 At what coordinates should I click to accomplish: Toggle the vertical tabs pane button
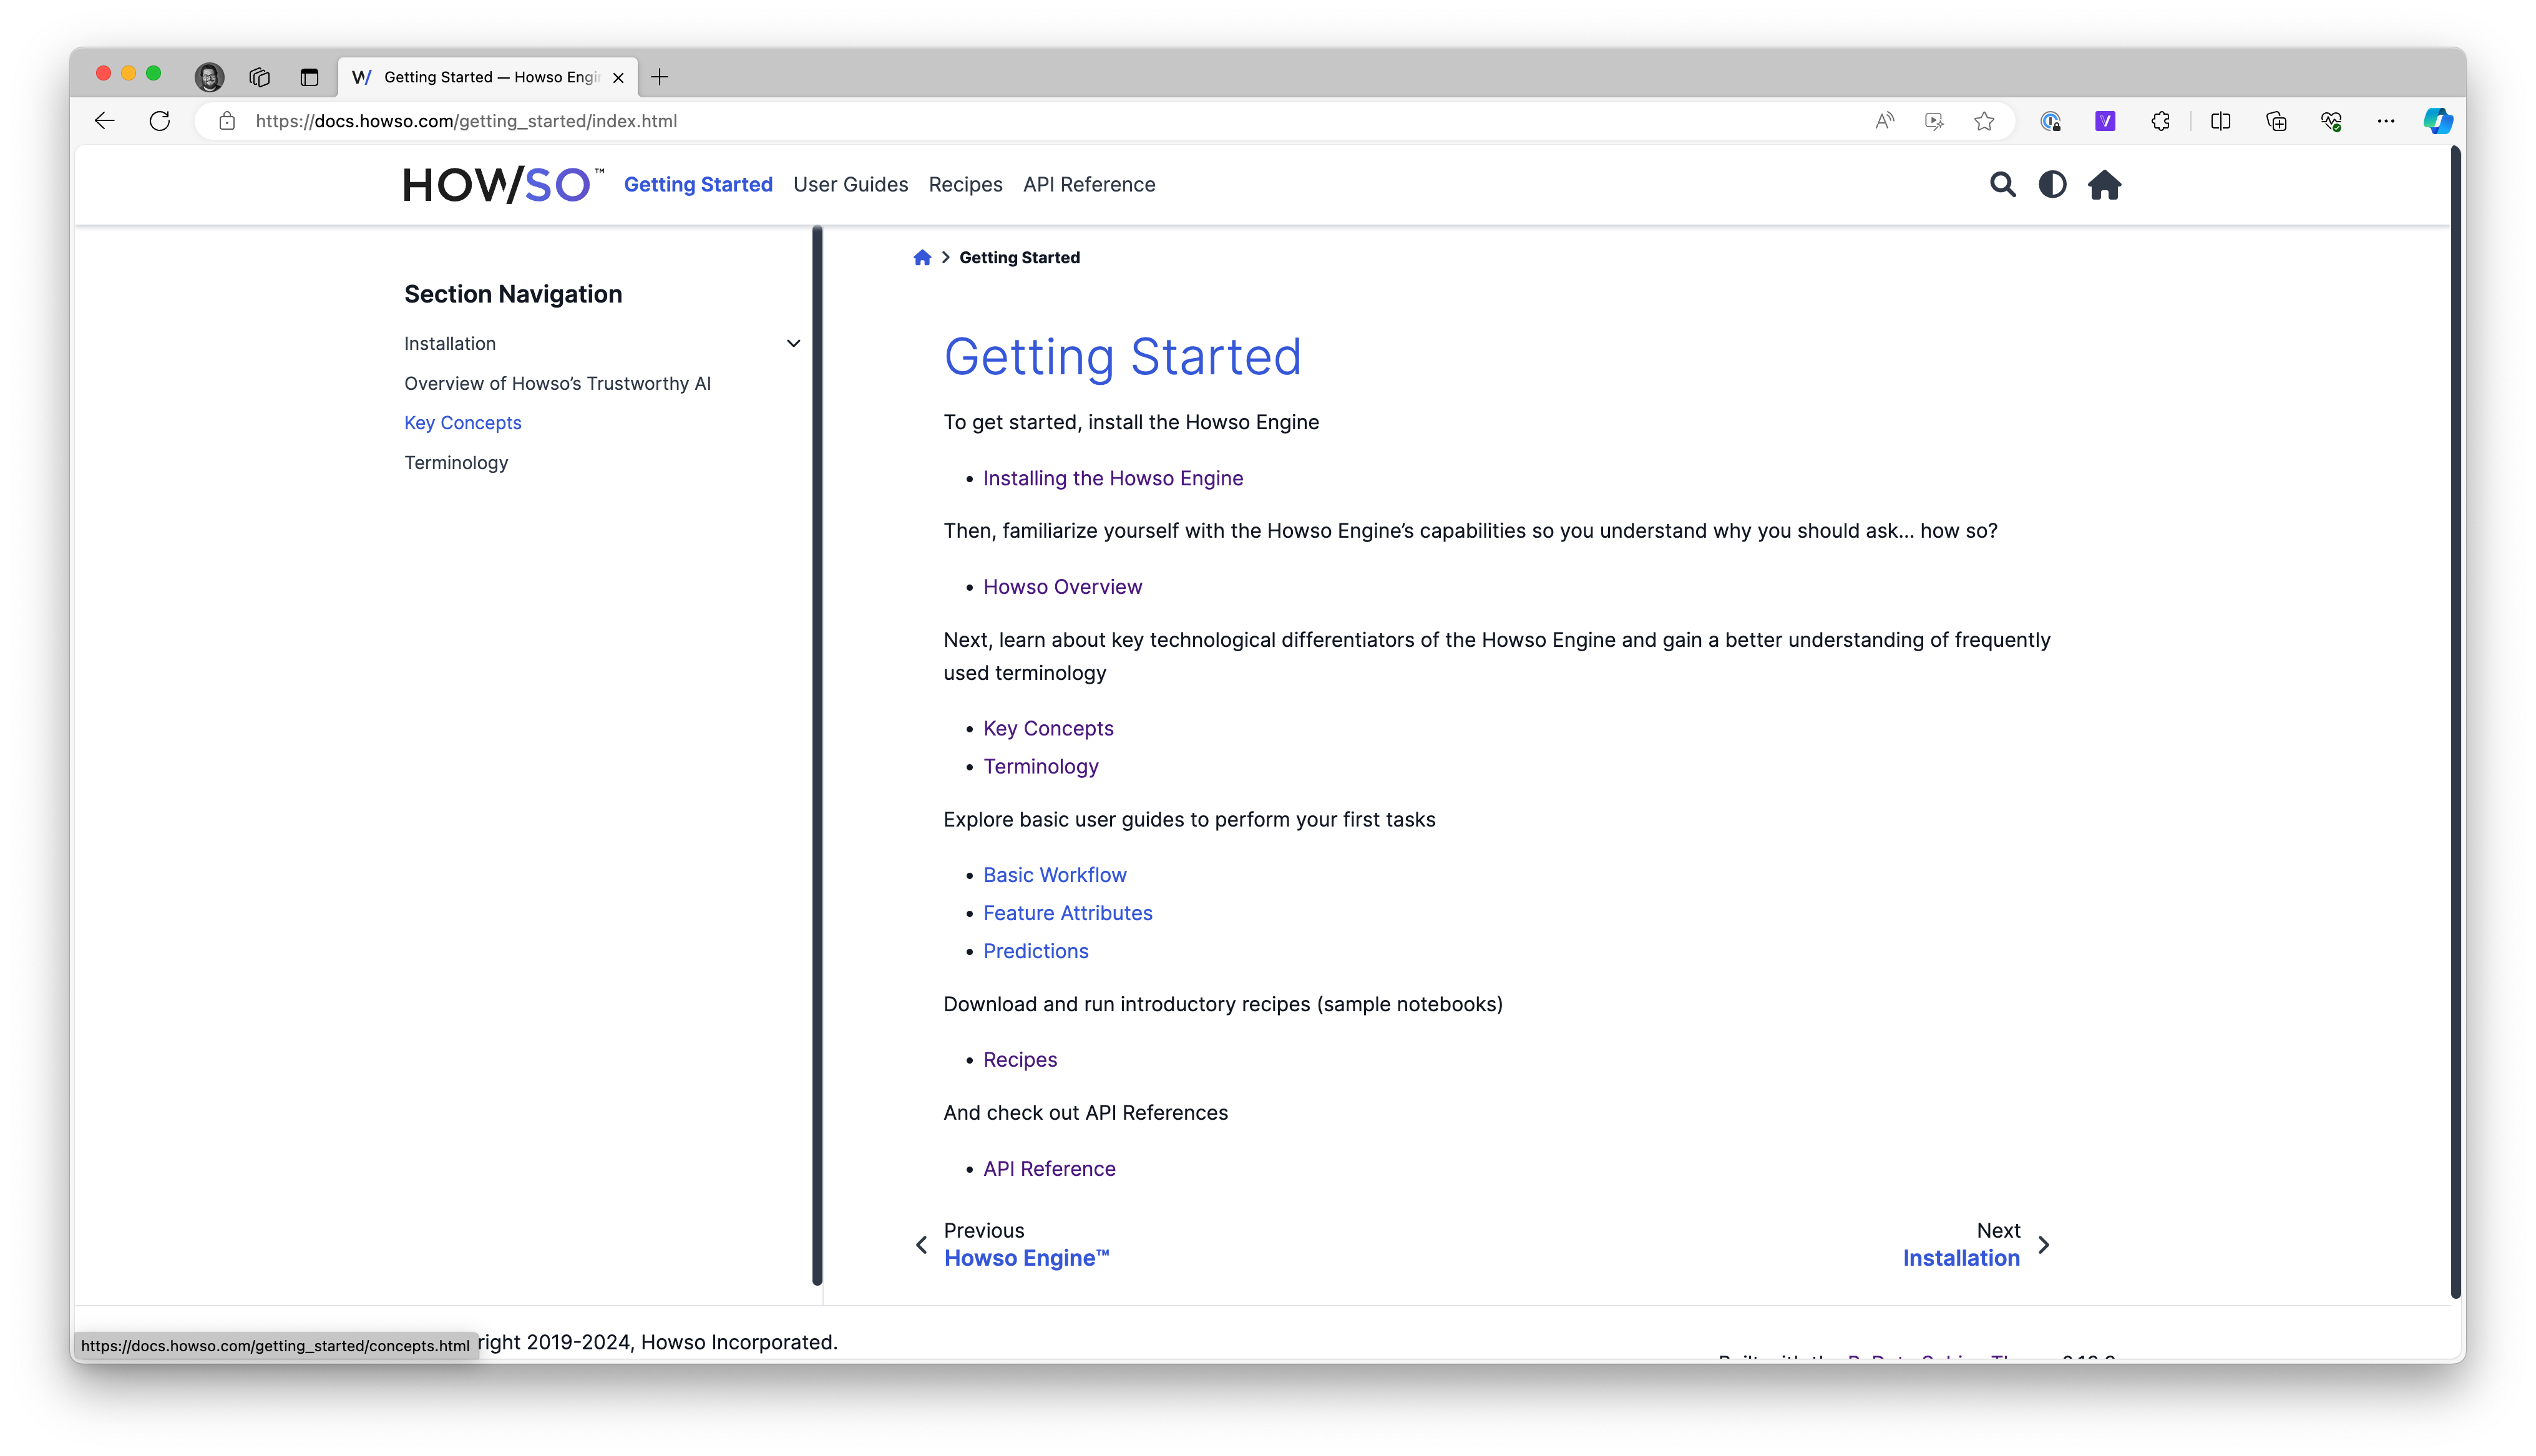click(x=309, y=77)
